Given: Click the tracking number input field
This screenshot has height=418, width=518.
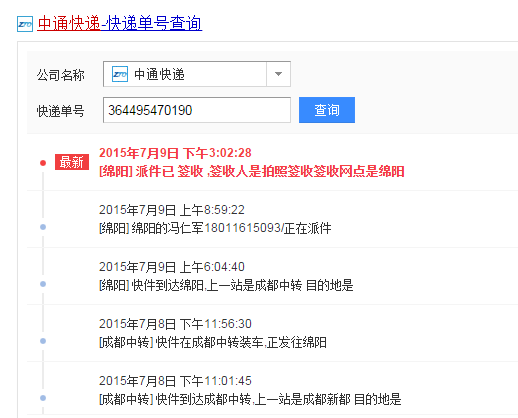Looking at the screenshot, I should (197, 110).
